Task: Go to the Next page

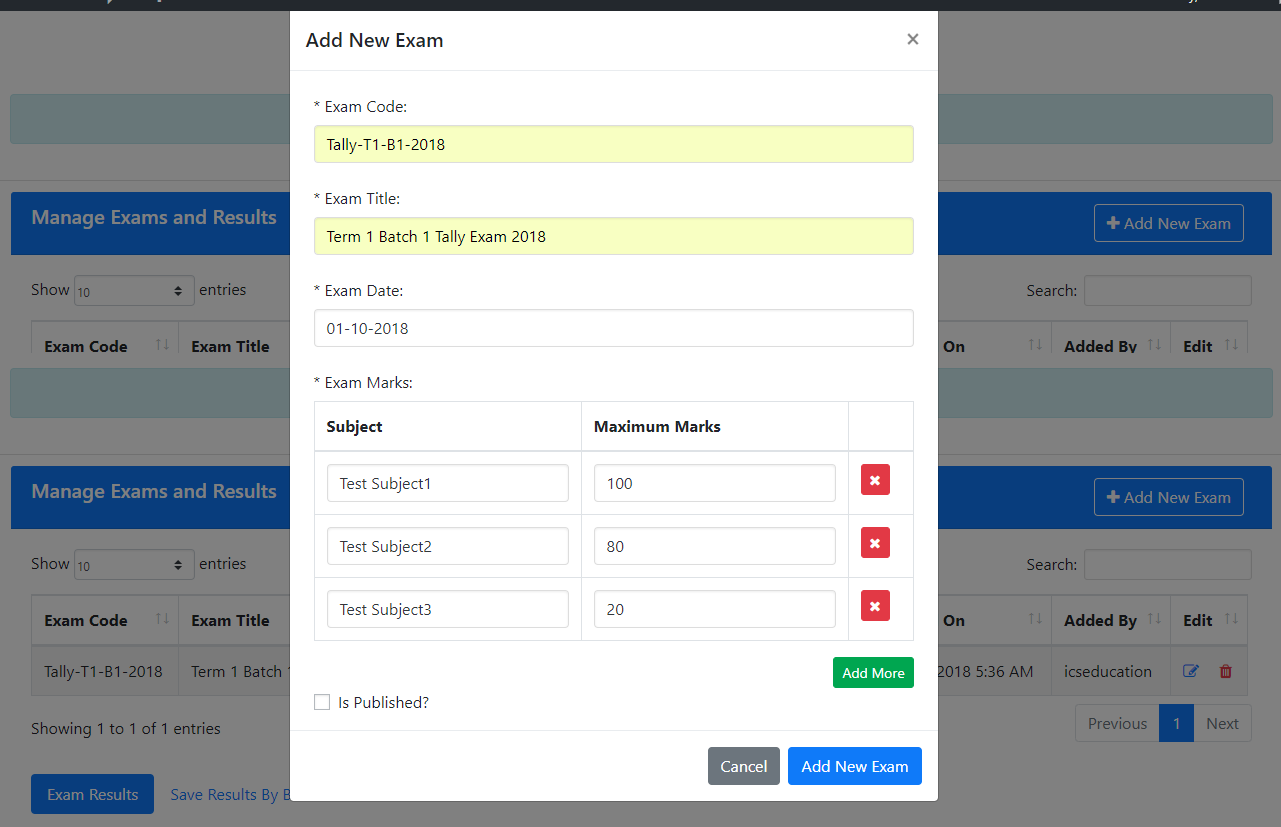Action: (1222, 723)
